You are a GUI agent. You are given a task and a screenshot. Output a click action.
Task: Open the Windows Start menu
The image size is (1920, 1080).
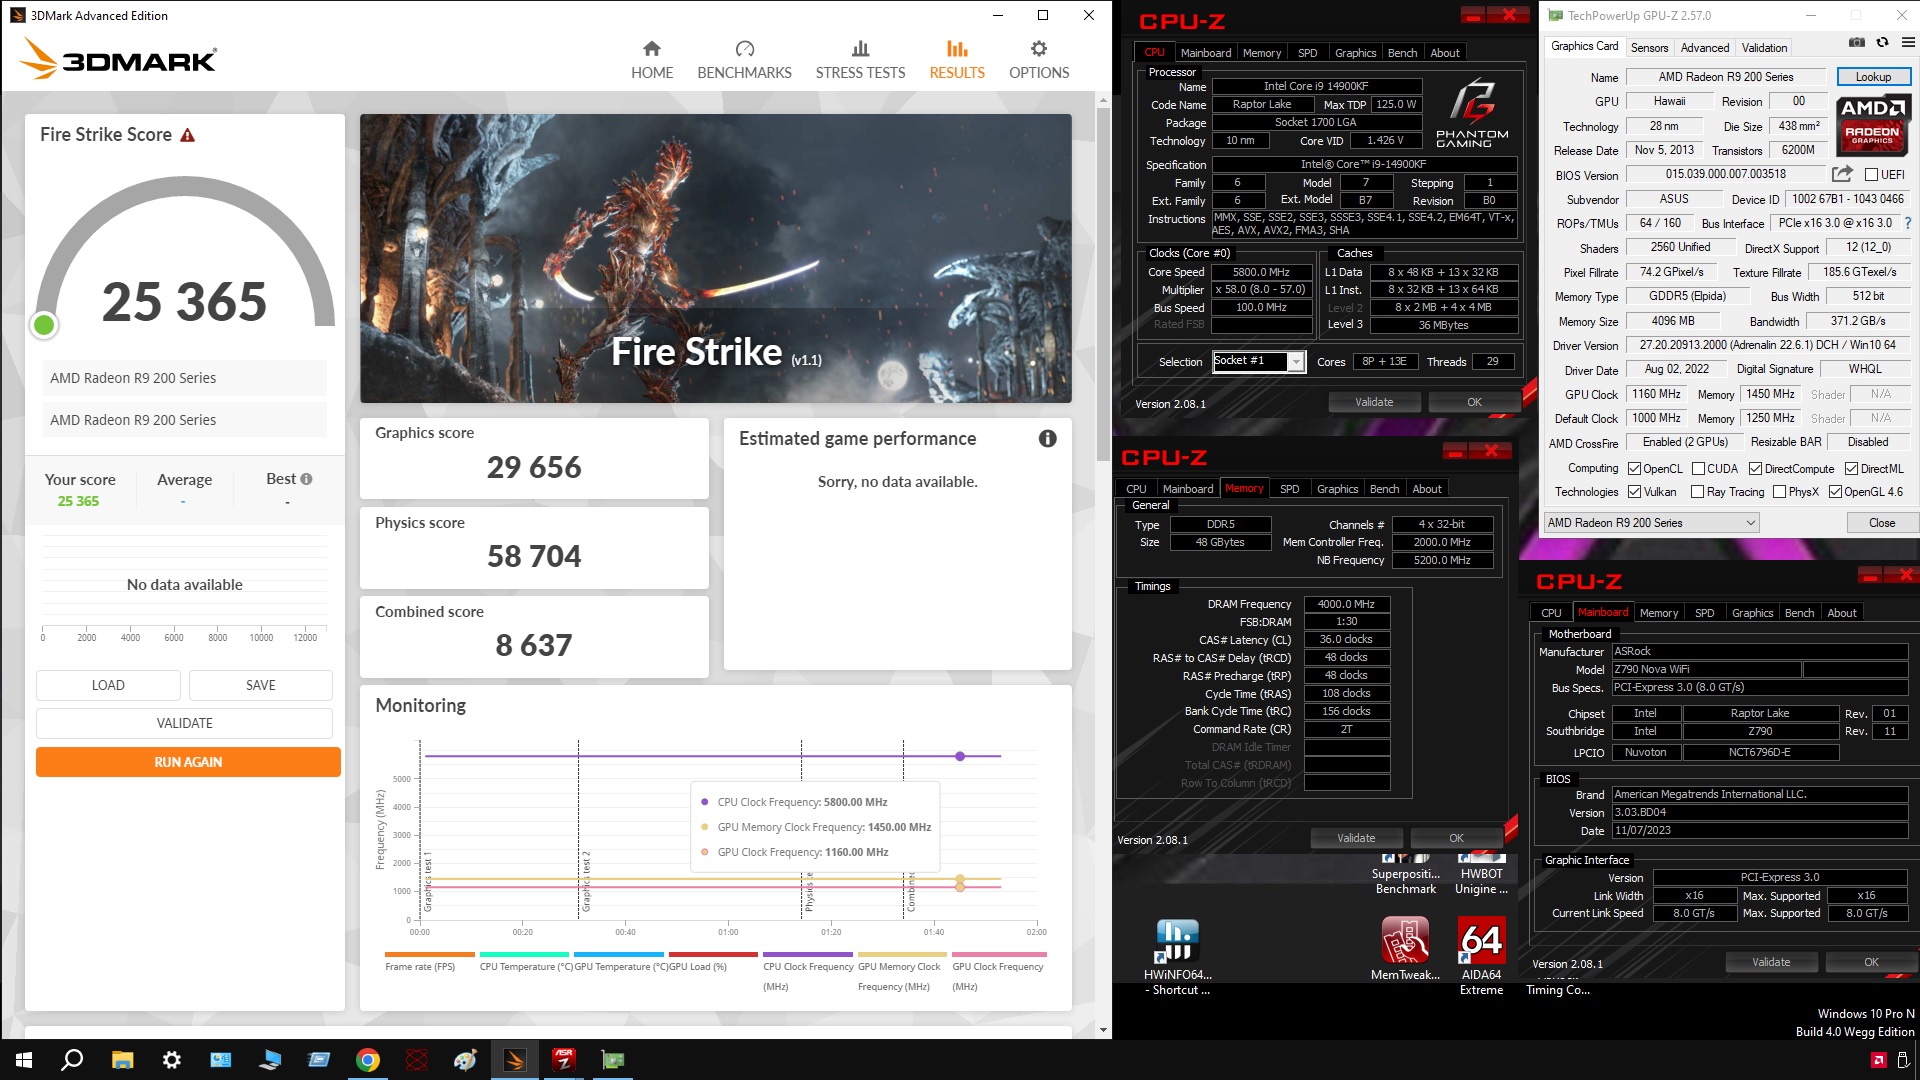point(24,1060)
